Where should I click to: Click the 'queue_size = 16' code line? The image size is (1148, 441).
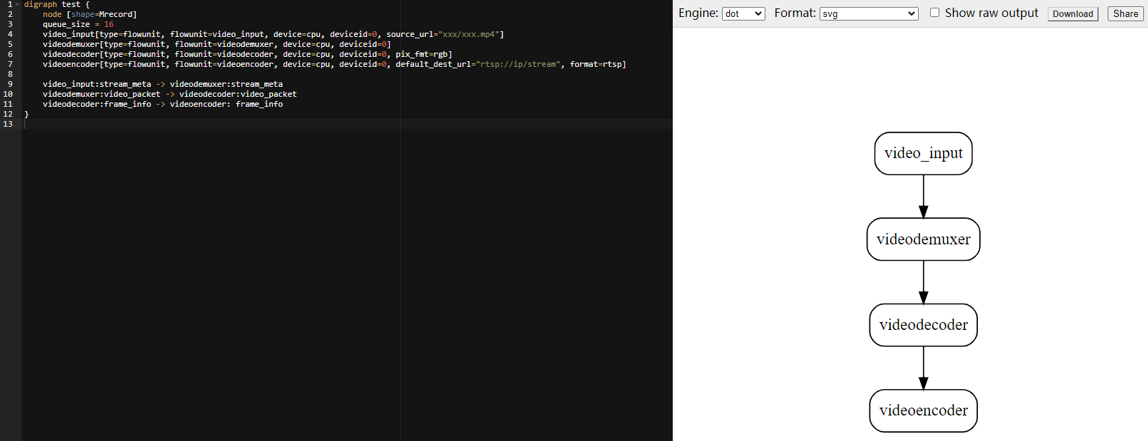pyautogui.click(x=78, y=24)
